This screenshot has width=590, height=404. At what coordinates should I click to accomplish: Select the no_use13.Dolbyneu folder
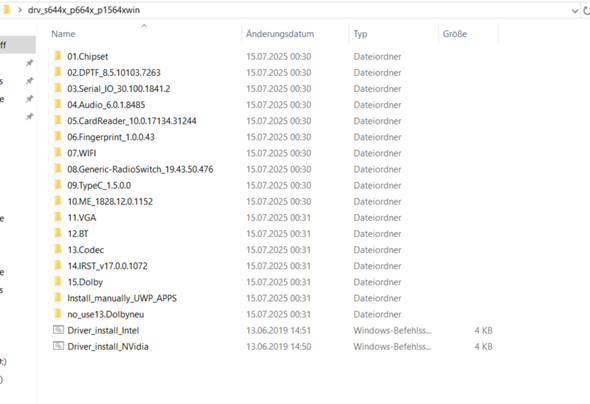[105, 314]
